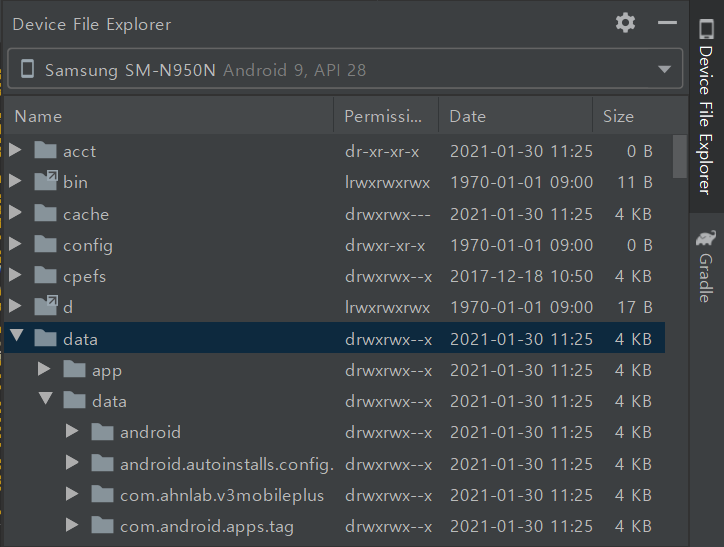Screen dimensions: 724x547
Task: Click the 11 B size of bin
Action: tap(635, 182)
